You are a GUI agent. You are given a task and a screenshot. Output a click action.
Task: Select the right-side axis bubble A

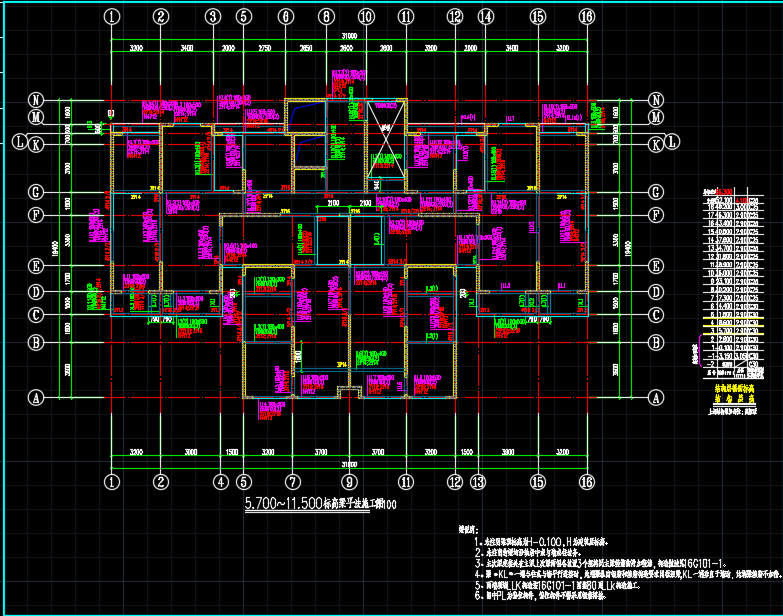click(x=657, y=397)
